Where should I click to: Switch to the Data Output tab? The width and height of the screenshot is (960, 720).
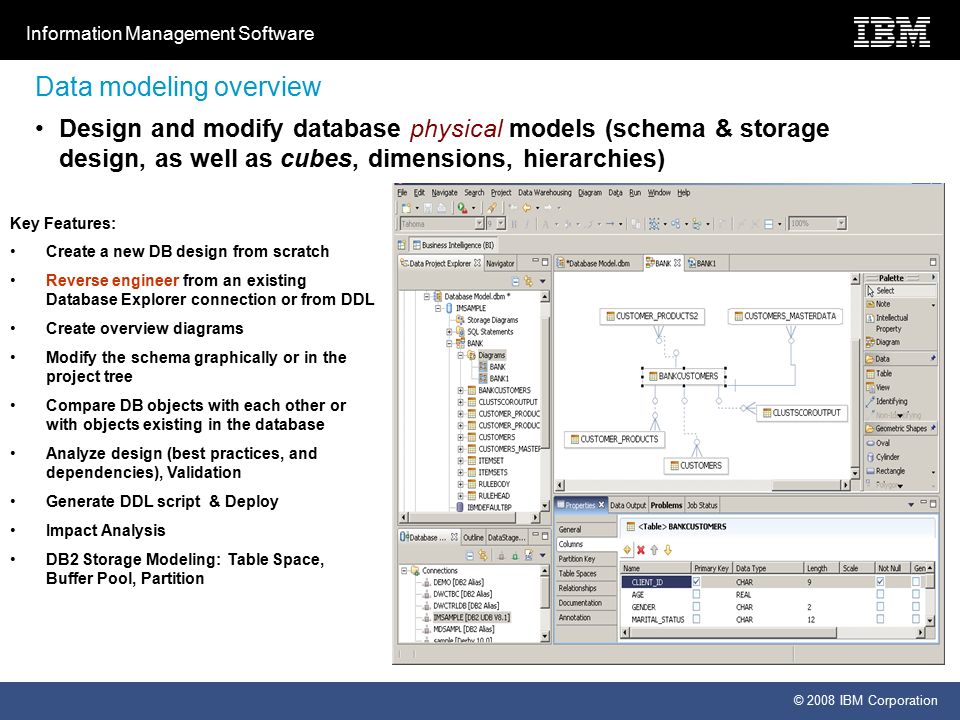click(x=628, y=505)
